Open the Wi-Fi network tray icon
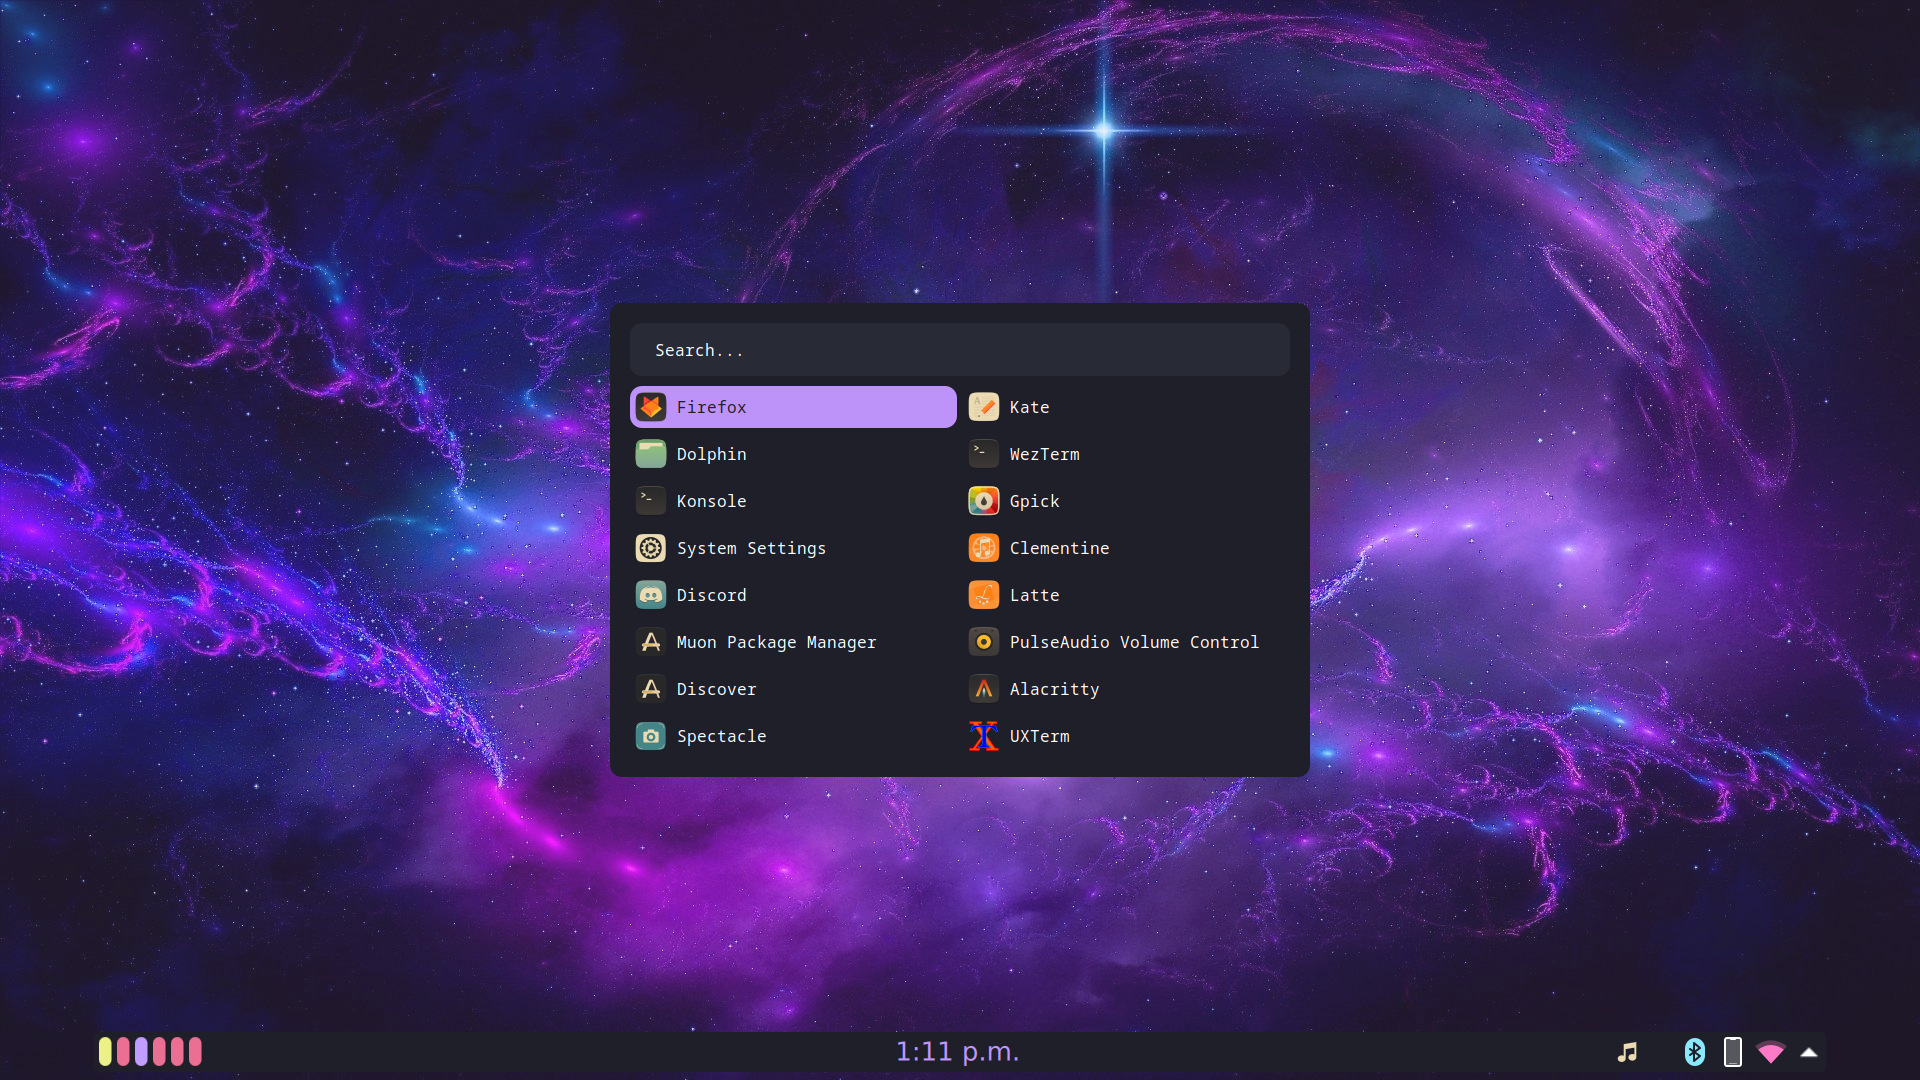1920x1080 pixels. point(1771,1052)
